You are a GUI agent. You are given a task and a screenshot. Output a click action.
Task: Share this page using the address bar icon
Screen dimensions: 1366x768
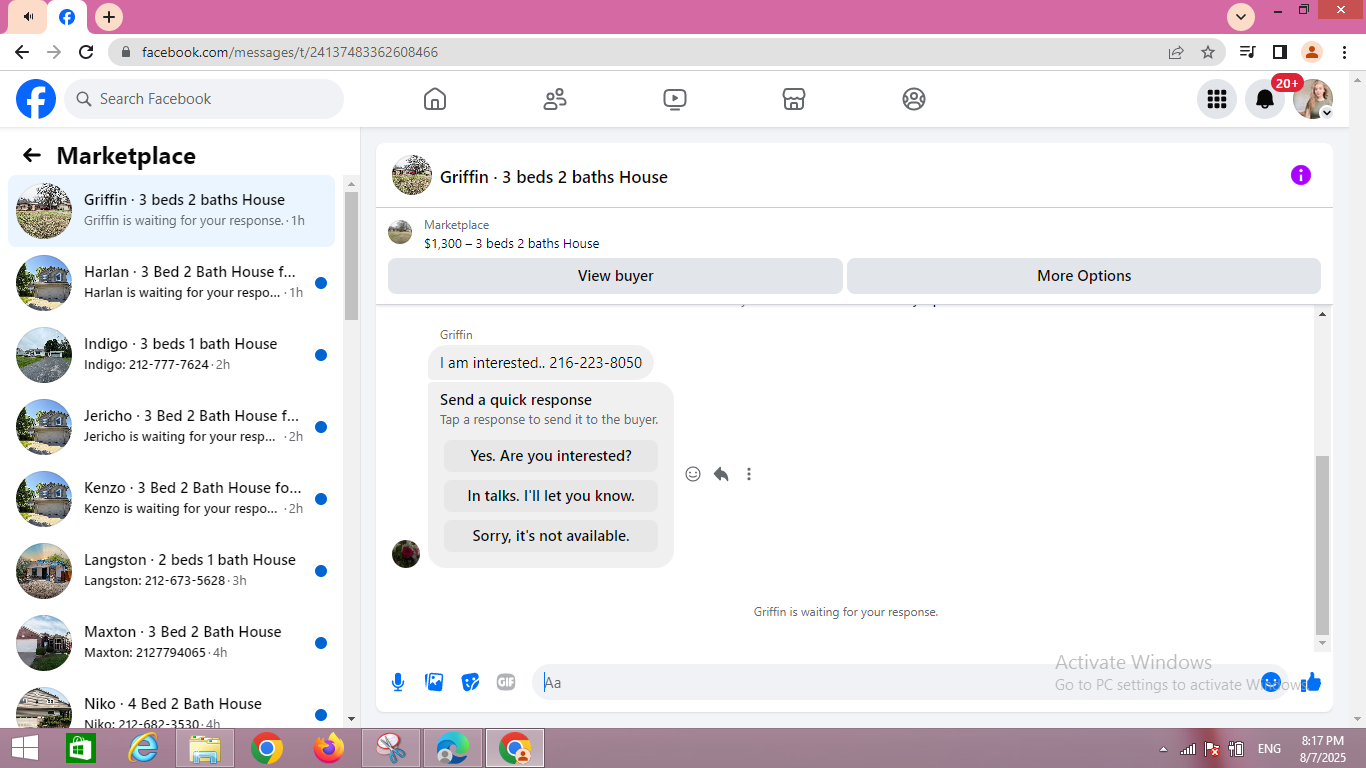pyautogui.click(x=1176, y=52)
